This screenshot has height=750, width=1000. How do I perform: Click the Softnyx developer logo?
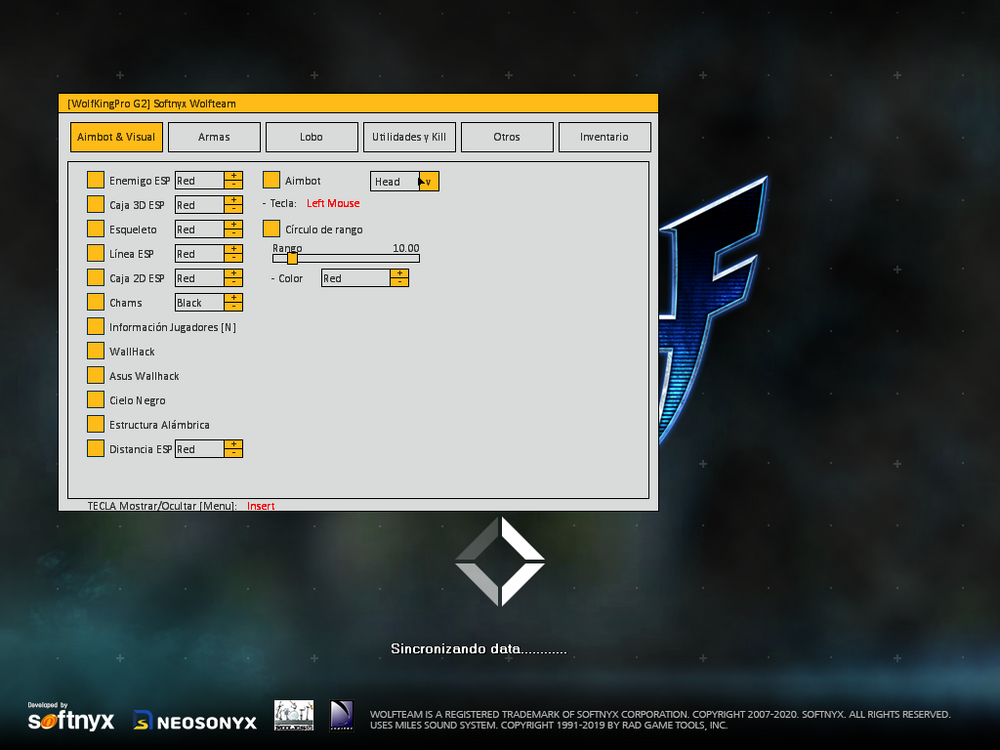click(70, 718)
